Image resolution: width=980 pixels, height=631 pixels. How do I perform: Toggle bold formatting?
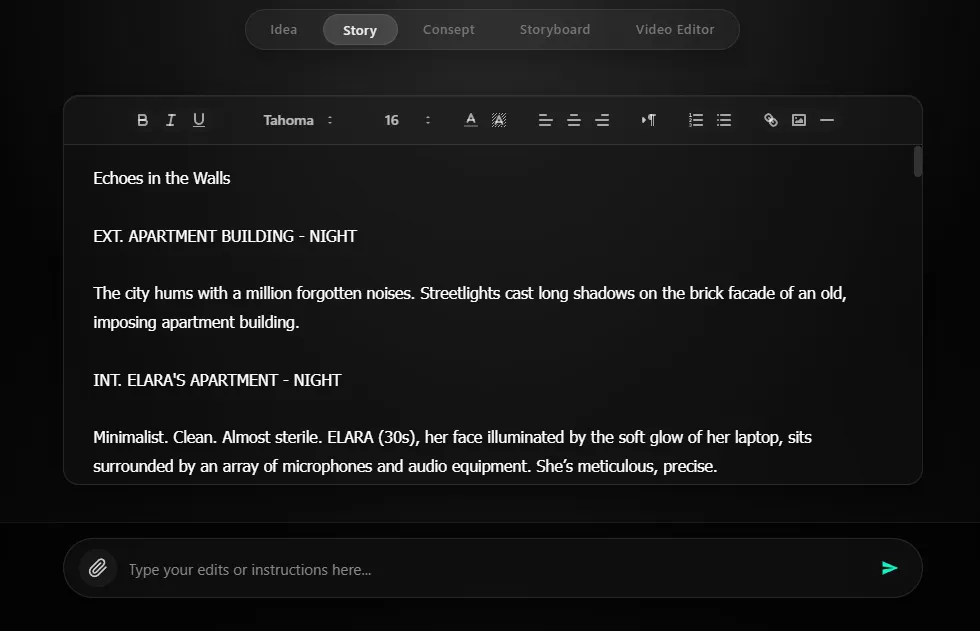(142, 120)
